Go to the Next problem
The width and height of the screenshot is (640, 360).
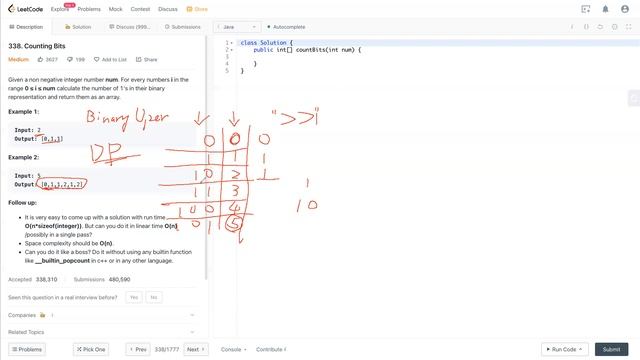coord(196,349)
